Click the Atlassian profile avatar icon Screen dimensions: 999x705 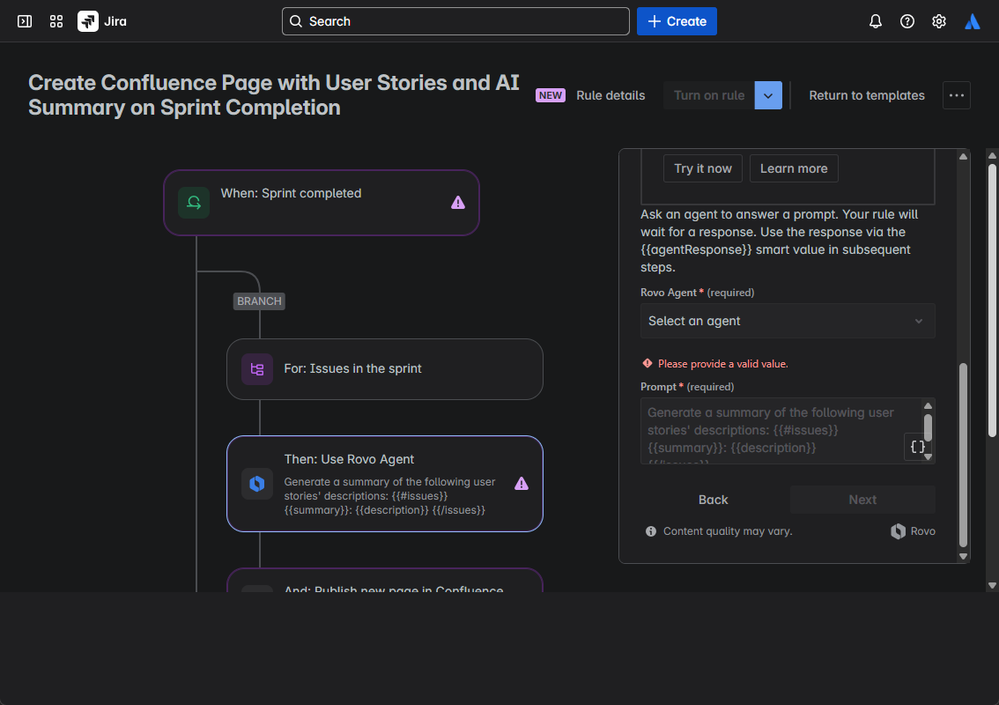[x=972, y=22]
